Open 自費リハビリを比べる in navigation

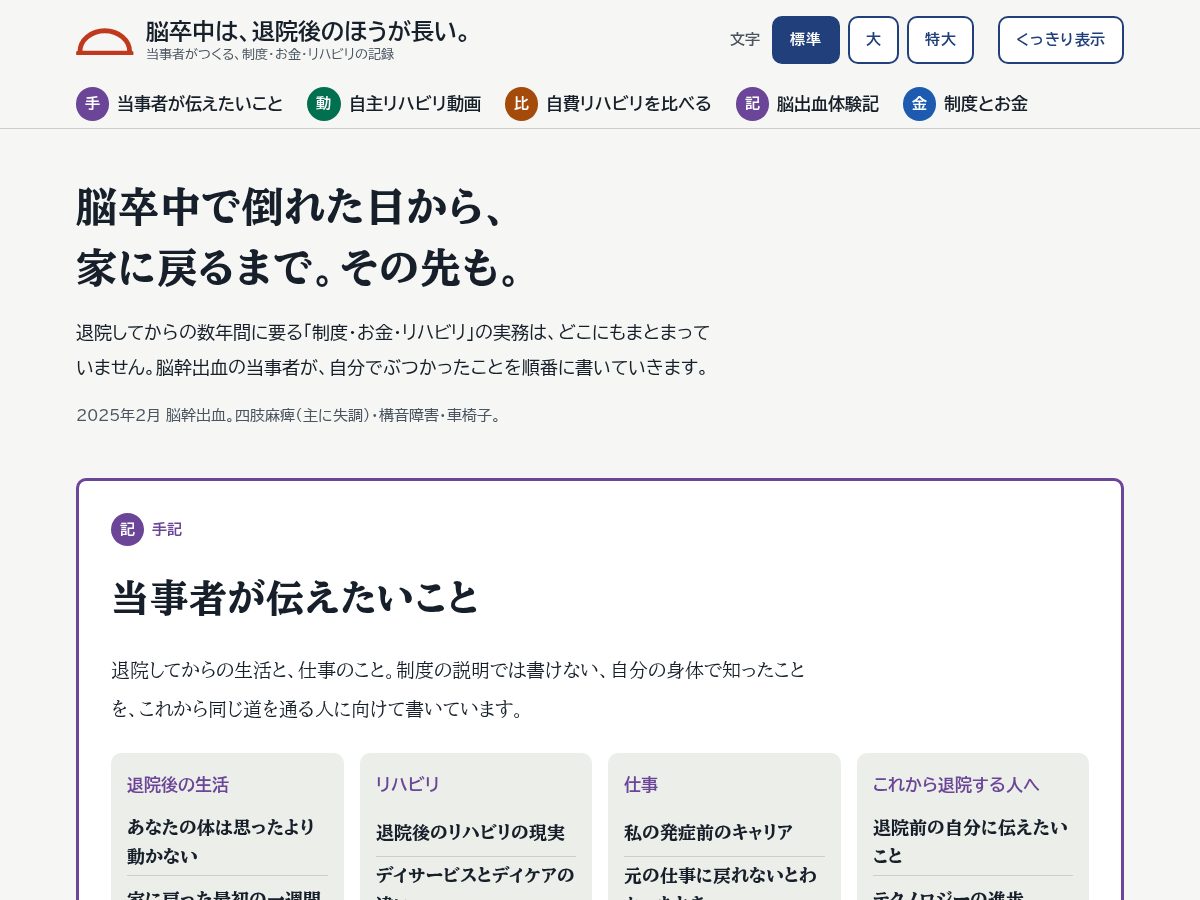click(x=629, y=104)
